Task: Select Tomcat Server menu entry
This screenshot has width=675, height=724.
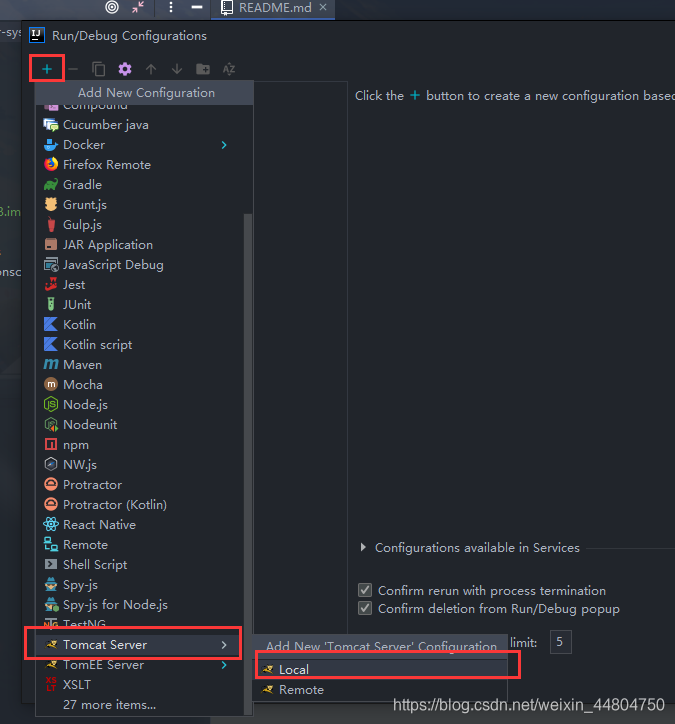Action: pyautogui.click(x=139, y=645)
